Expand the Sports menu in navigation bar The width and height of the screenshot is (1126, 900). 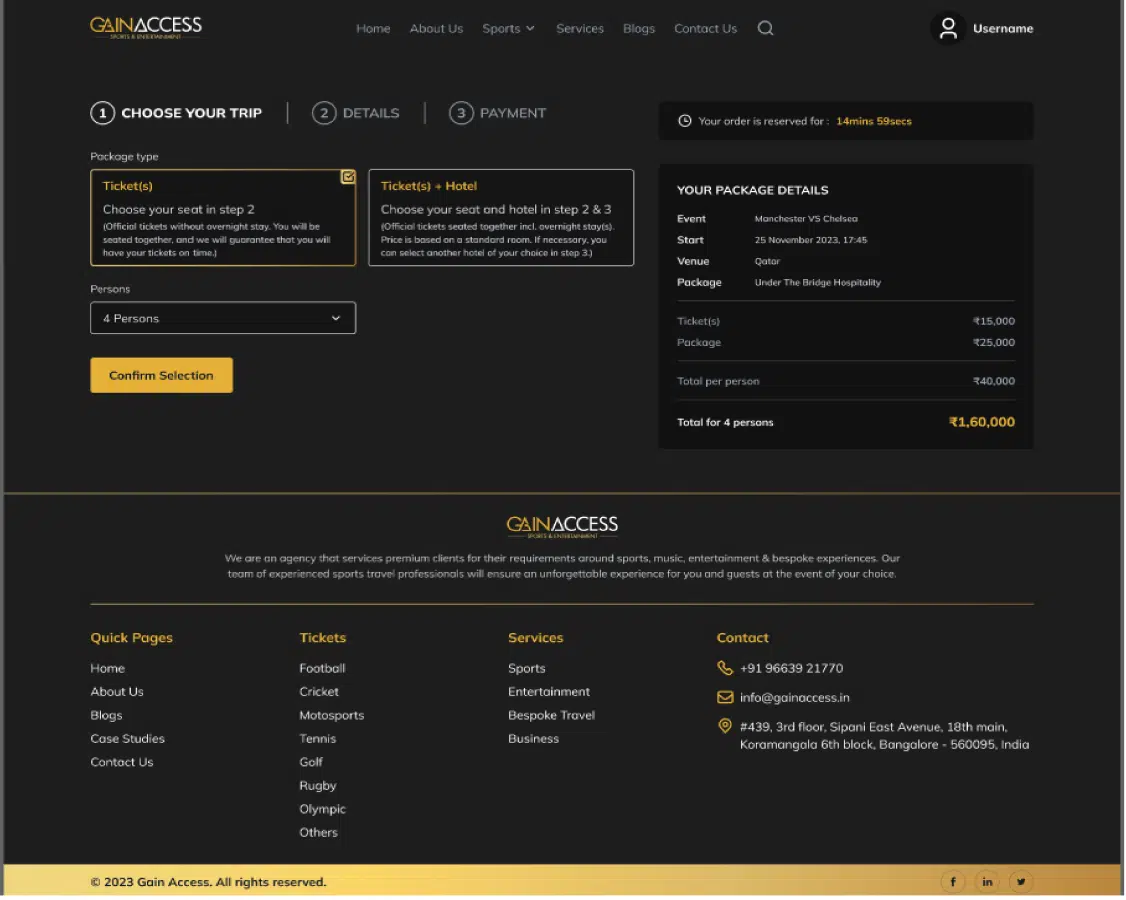pyautogui.click(x=508, y=29)
